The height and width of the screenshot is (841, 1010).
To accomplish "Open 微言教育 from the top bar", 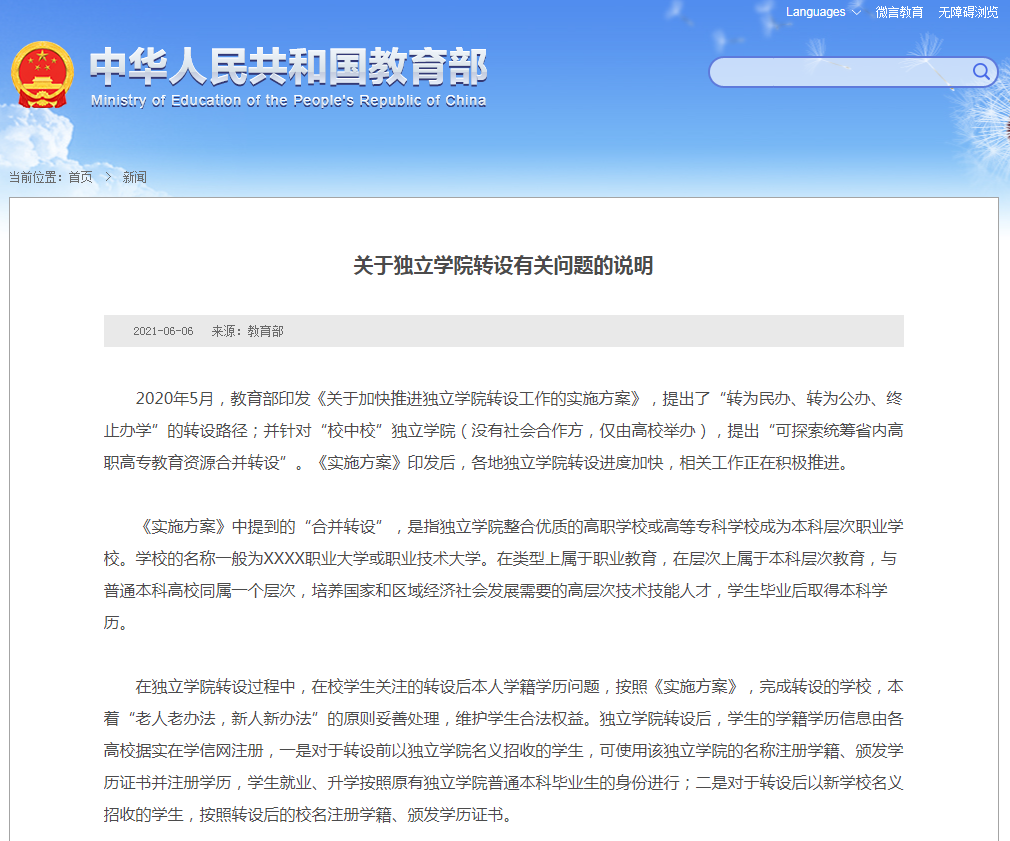I will (899, 12).
